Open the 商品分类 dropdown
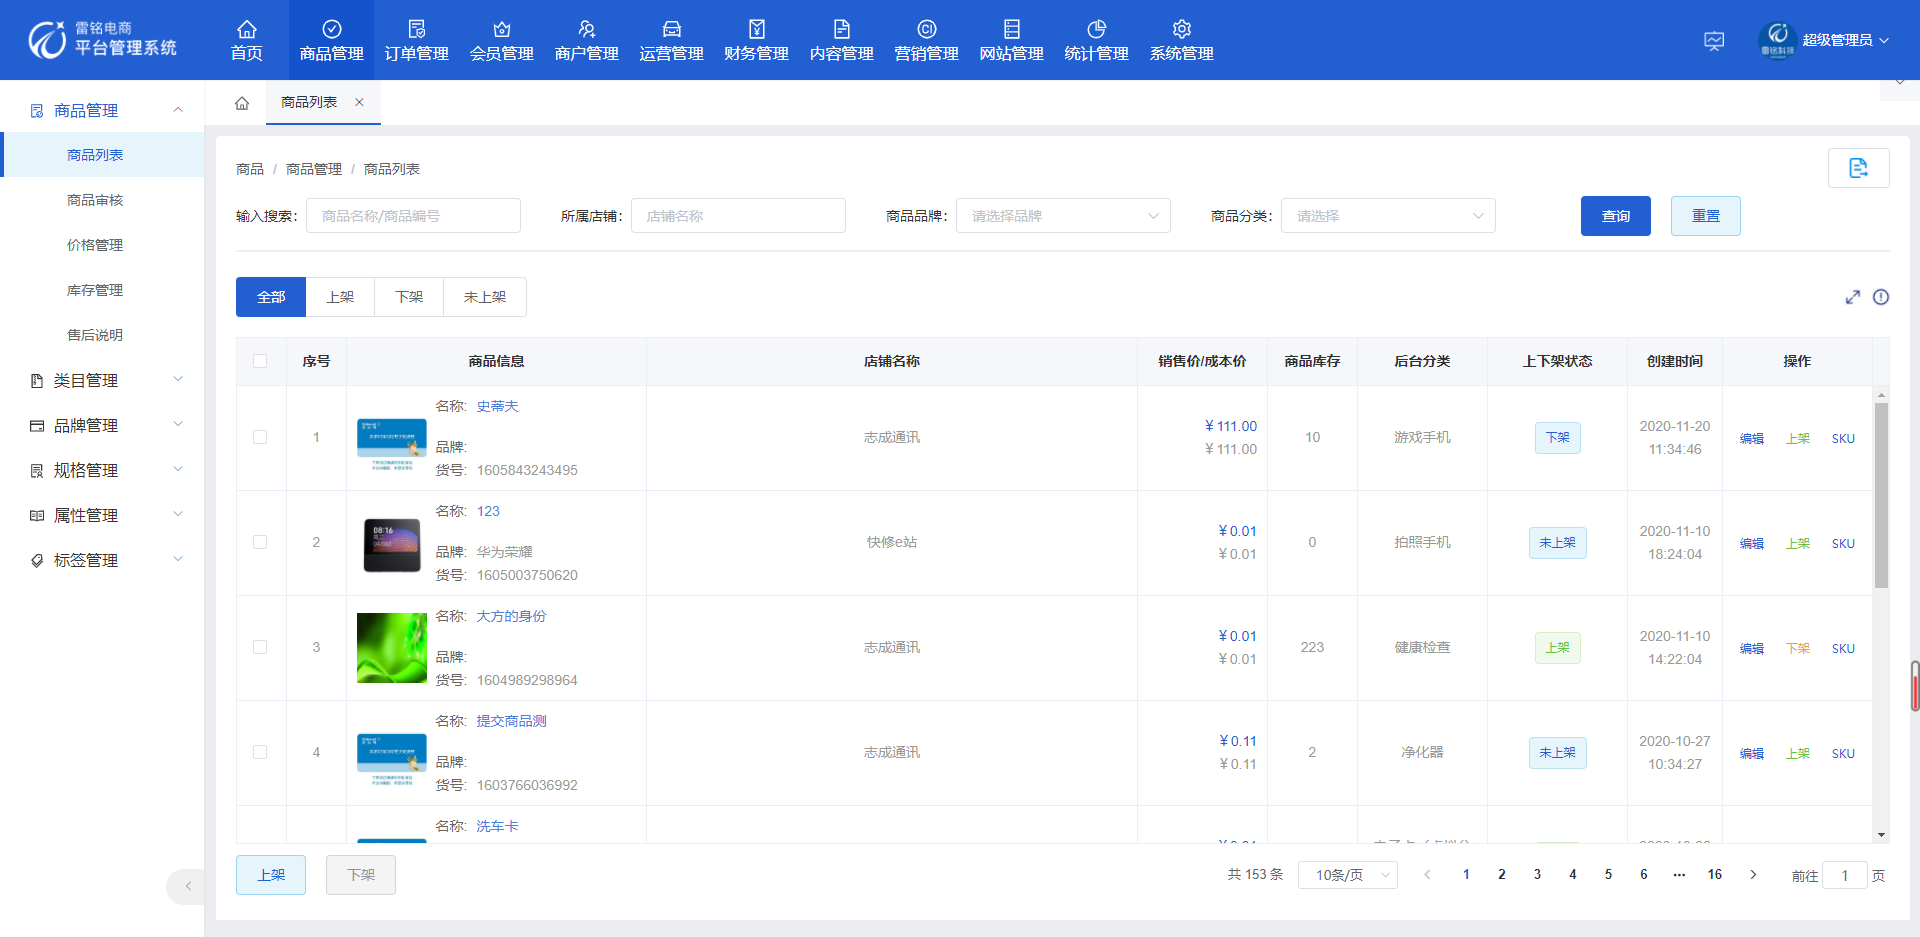This screenshot has width=1920, height=937. (1388, 216)
